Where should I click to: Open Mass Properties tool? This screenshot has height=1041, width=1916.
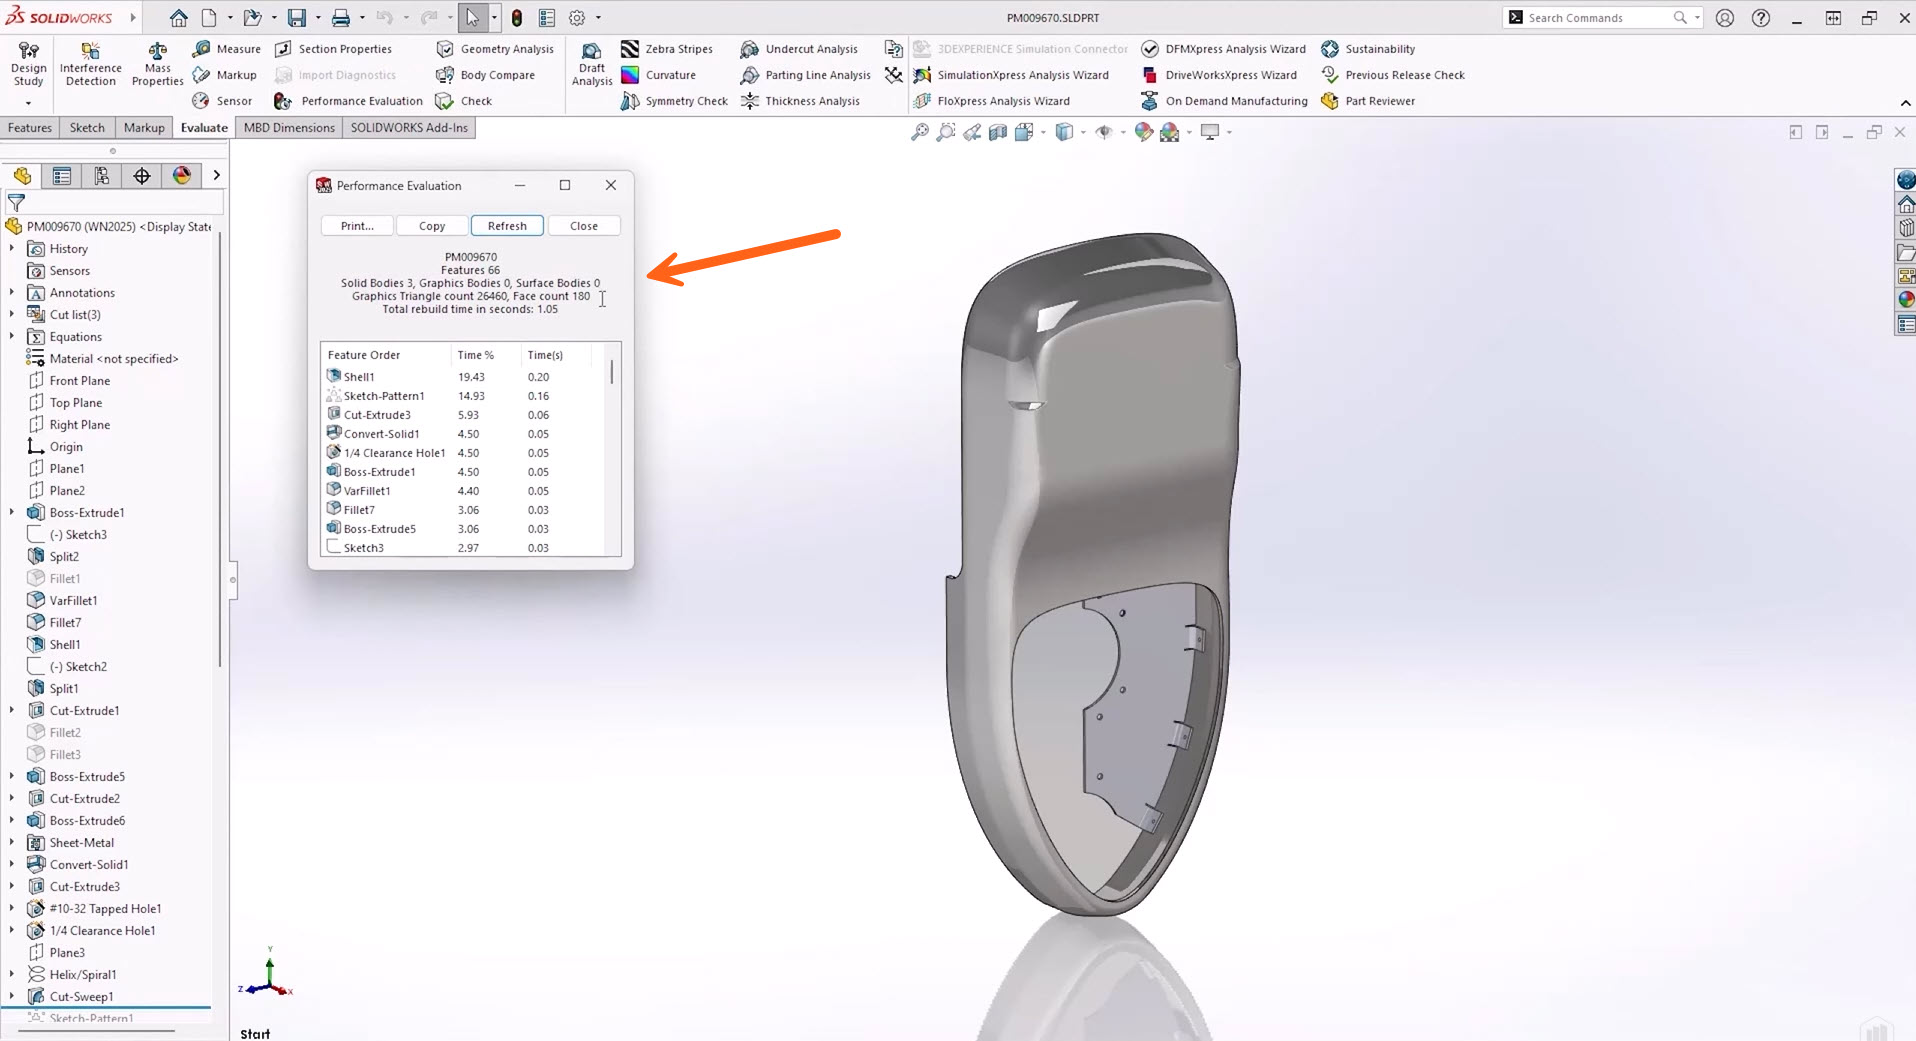157,64
